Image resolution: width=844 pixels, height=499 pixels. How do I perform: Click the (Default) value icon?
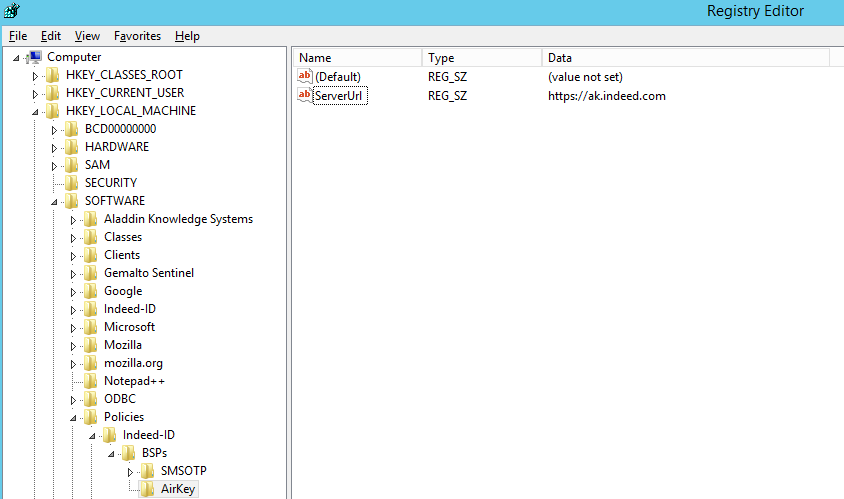[x=305, y=77]
